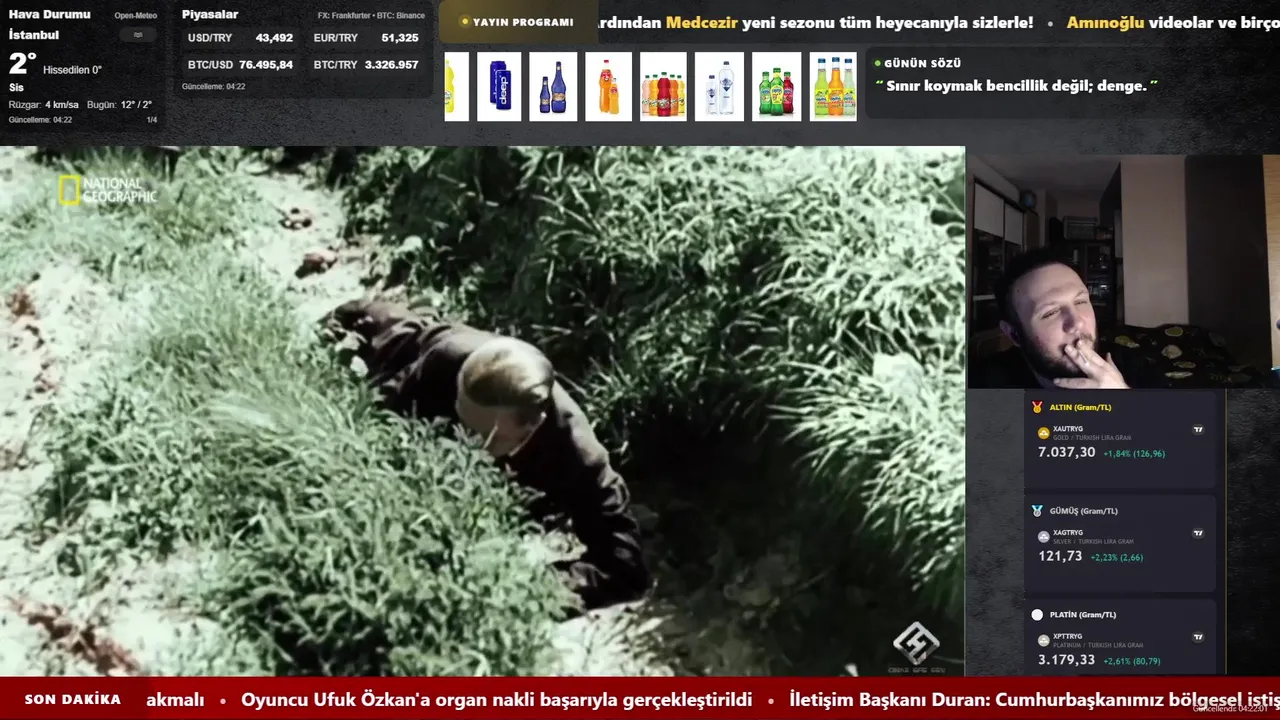Open the green and red bottles thumbnail
1280x720 pixels.
pos(777,87)
